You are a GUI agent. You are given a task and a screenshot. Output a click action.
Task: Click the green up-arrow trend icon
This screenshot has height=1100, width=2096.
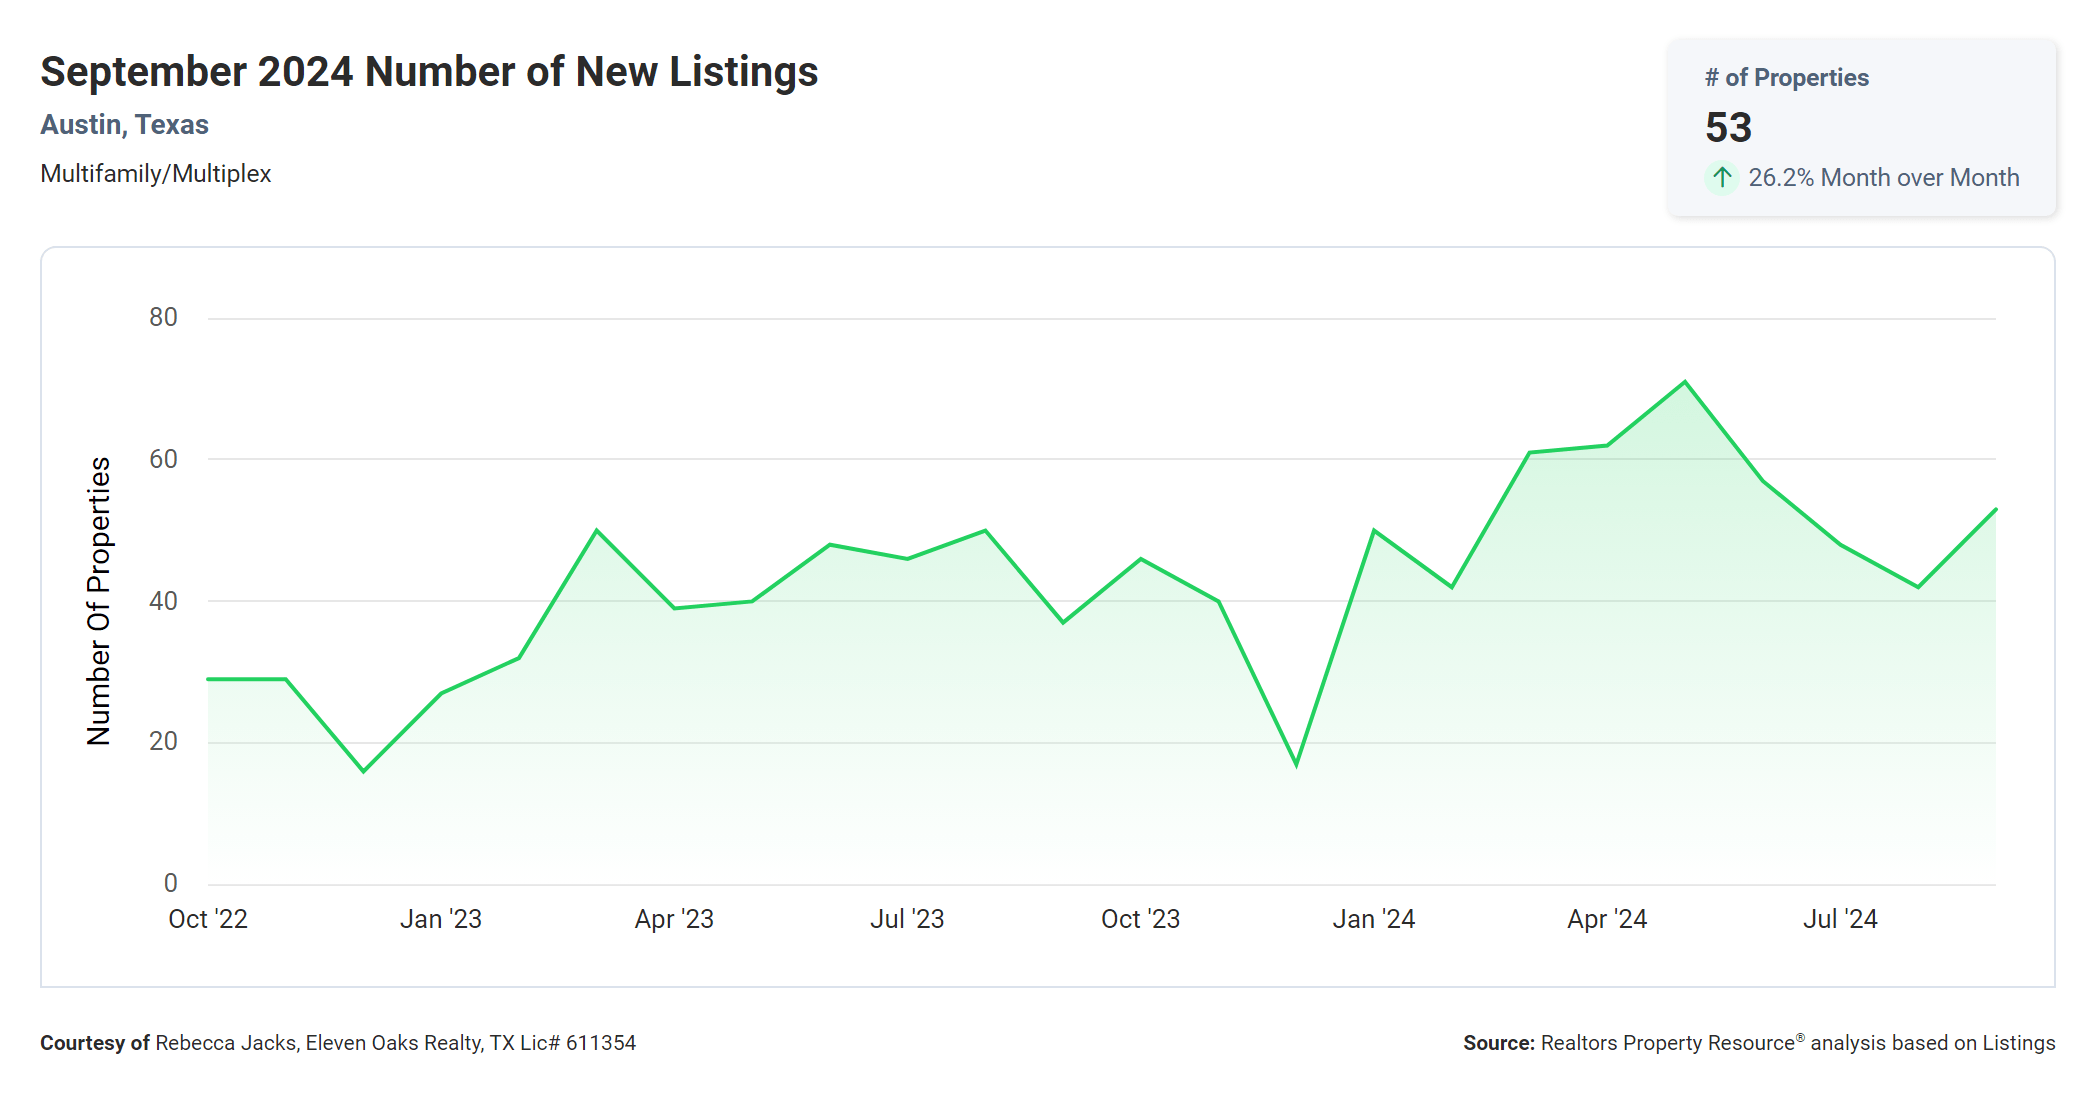pos(1721,178)
